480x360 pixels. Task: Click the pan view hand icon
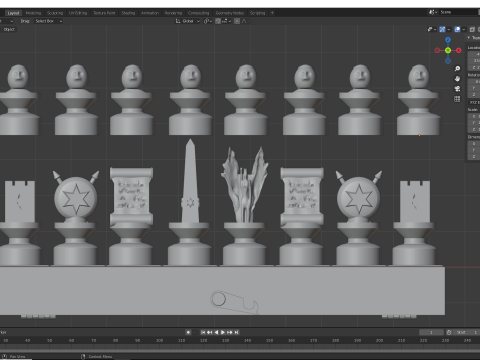click(x=457, y=79)
